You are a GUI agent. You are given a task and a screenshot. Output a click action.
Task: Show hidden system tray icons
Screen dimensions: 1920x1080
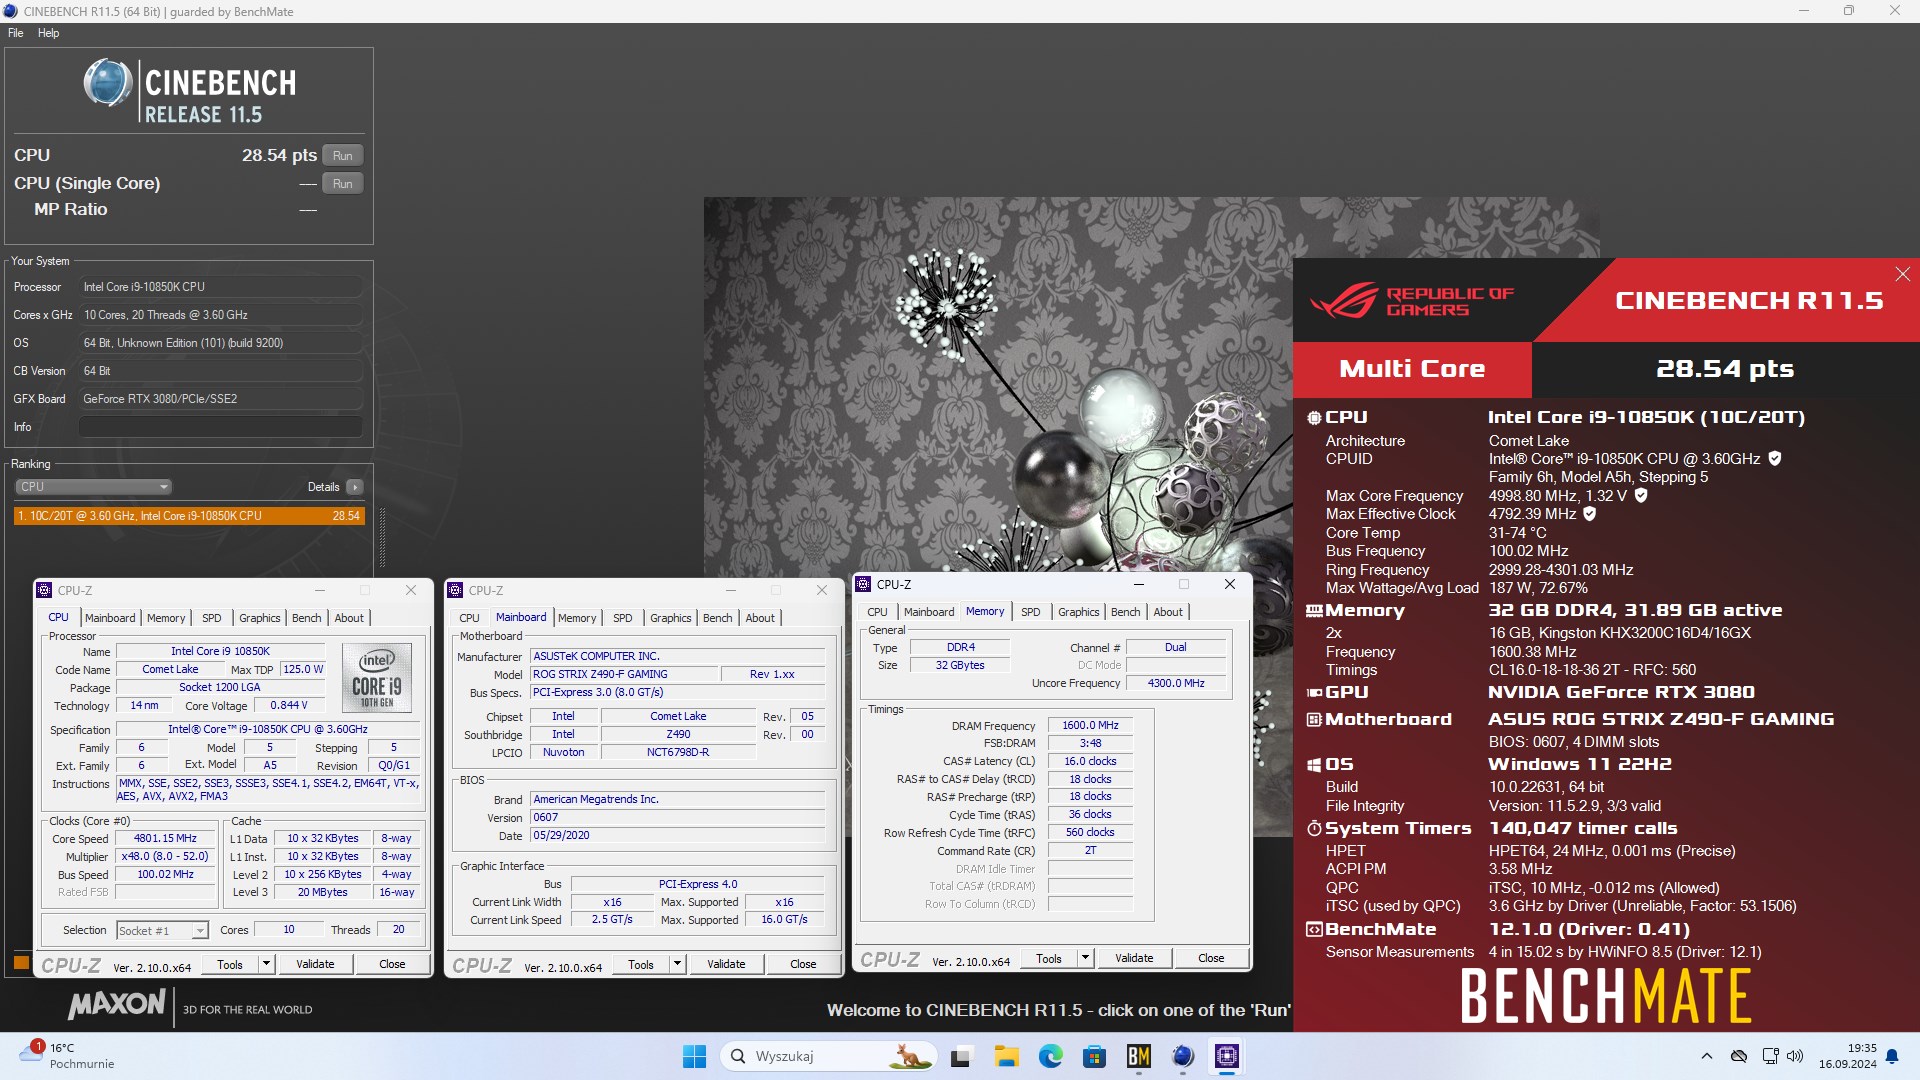1707,1056
